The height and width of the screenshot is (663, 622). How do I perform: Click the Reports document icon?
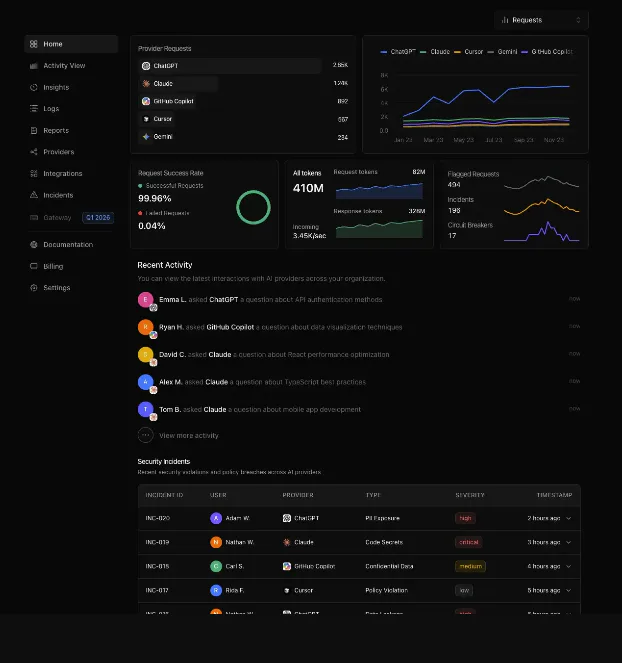point(34,130)
